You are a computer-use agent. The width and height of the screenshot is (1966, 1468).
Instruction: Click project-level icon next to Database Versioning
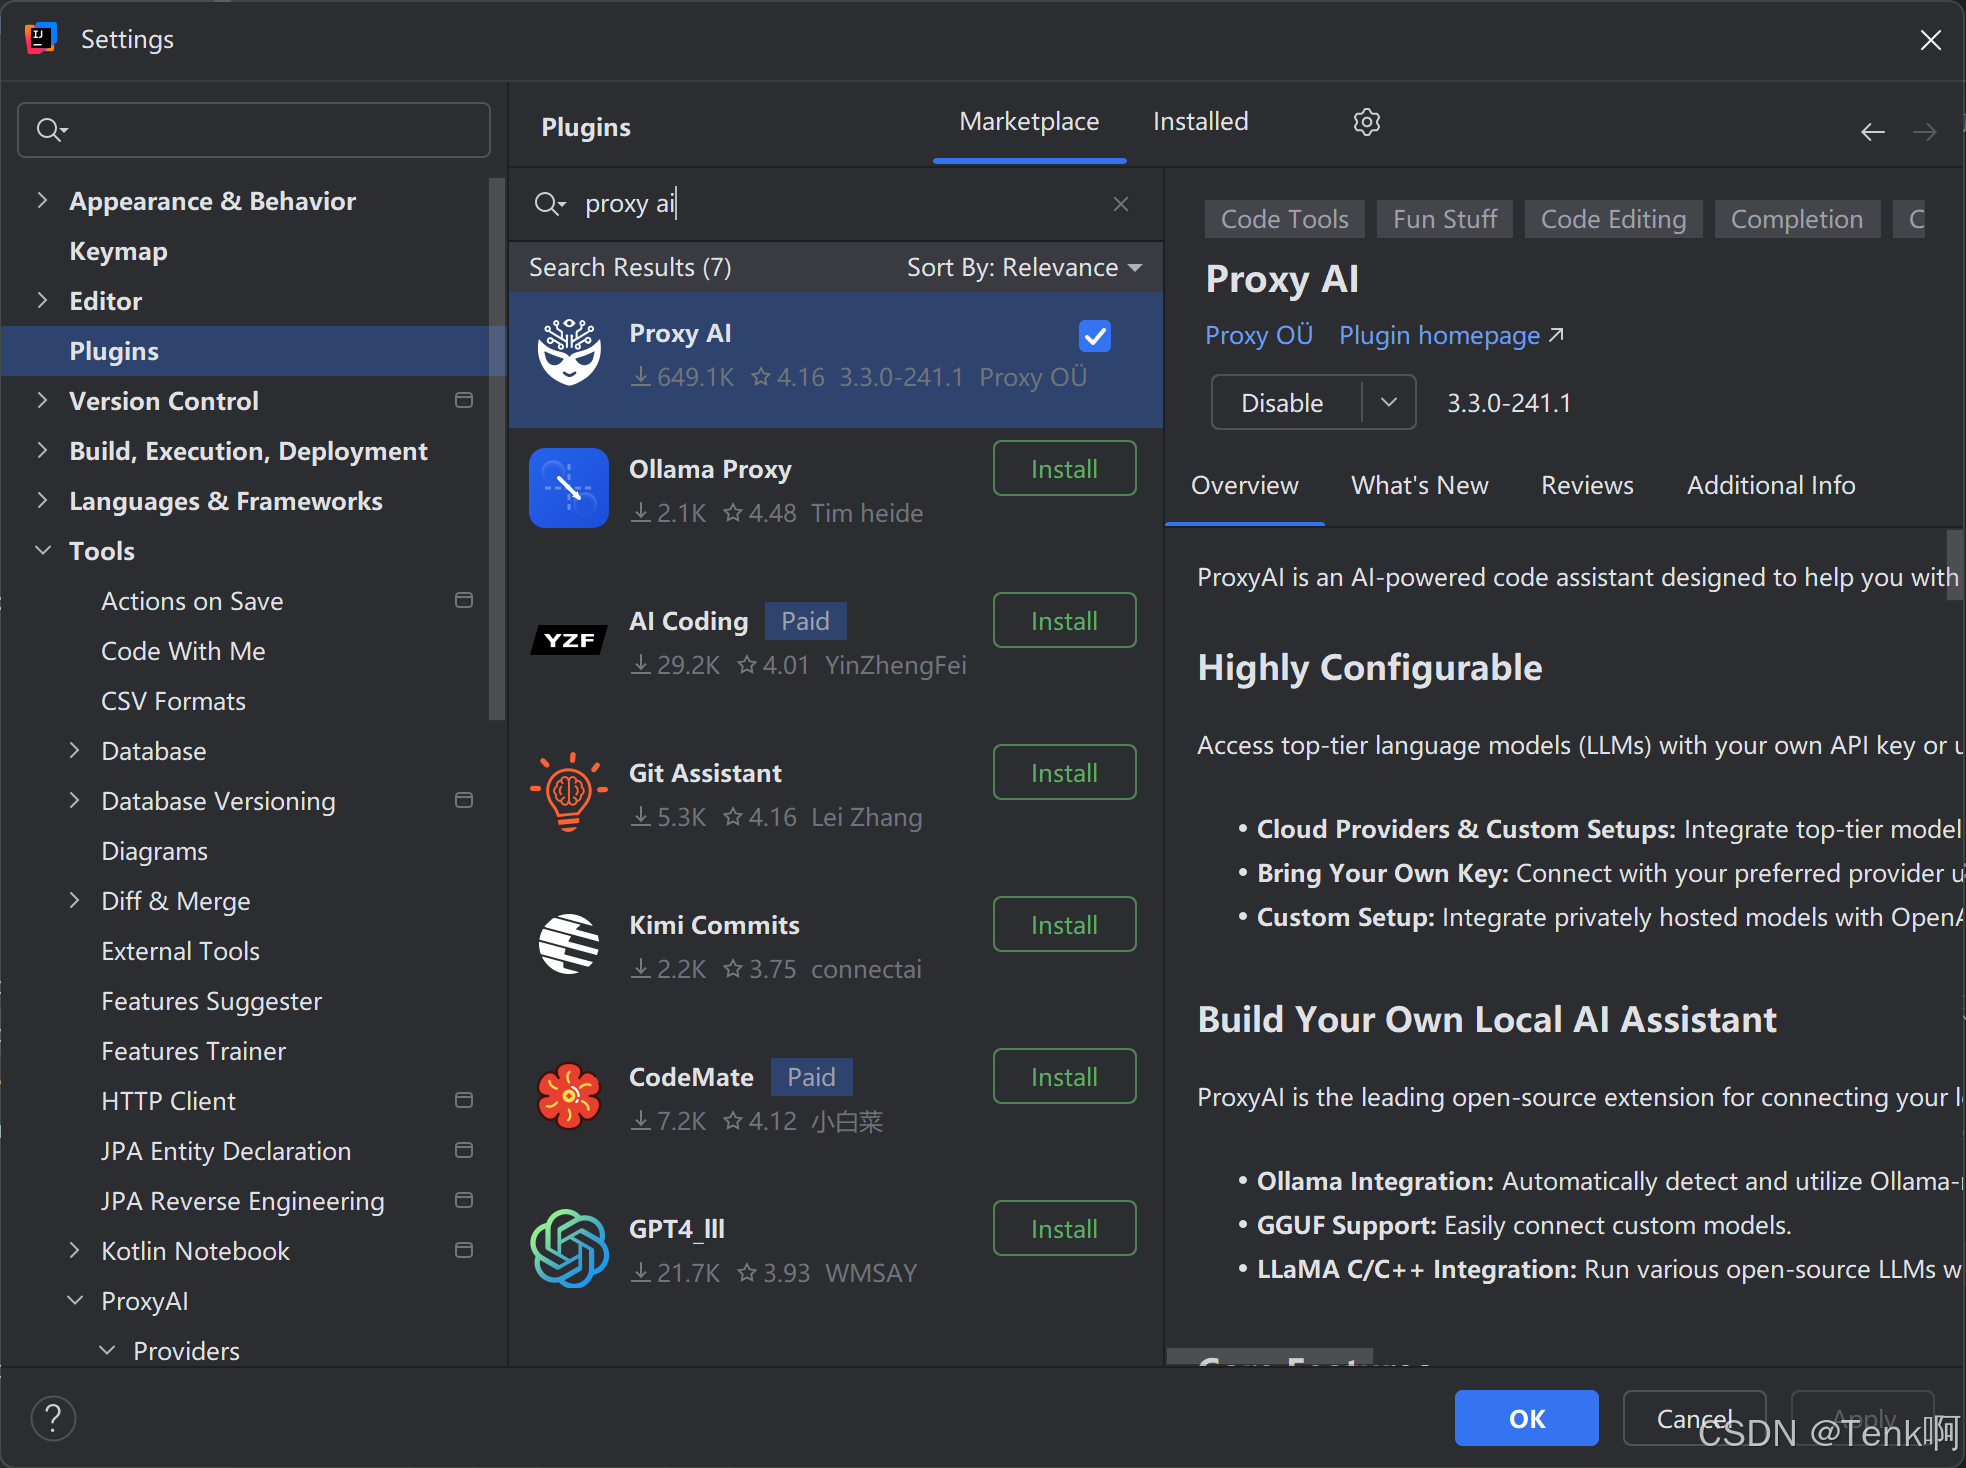pos(464,800)
